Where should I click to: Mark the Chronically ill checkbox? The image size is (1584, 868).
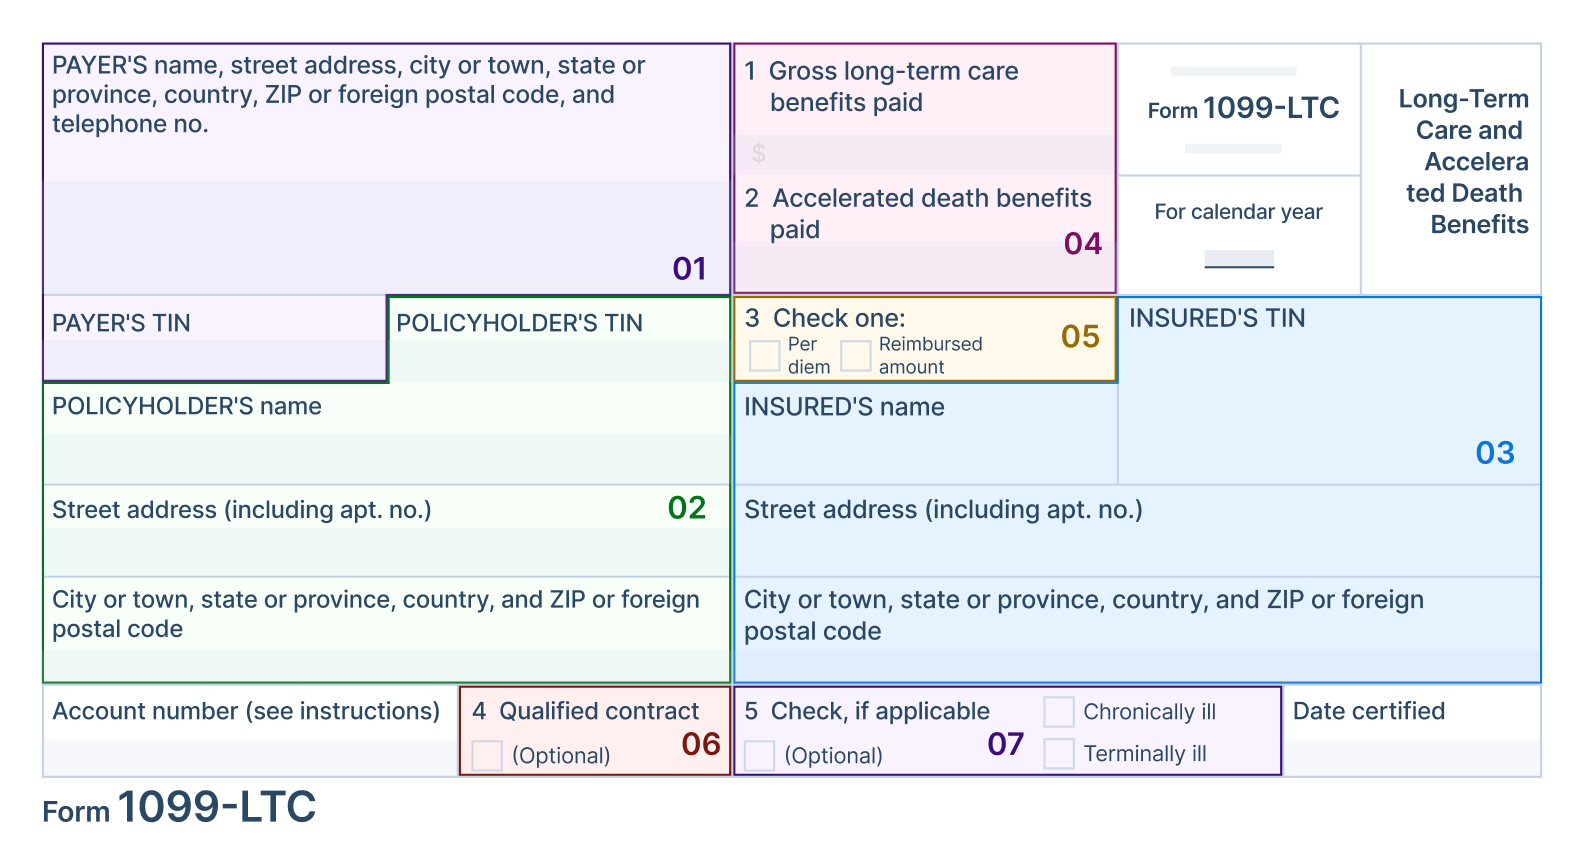[x=1059, y=712]
